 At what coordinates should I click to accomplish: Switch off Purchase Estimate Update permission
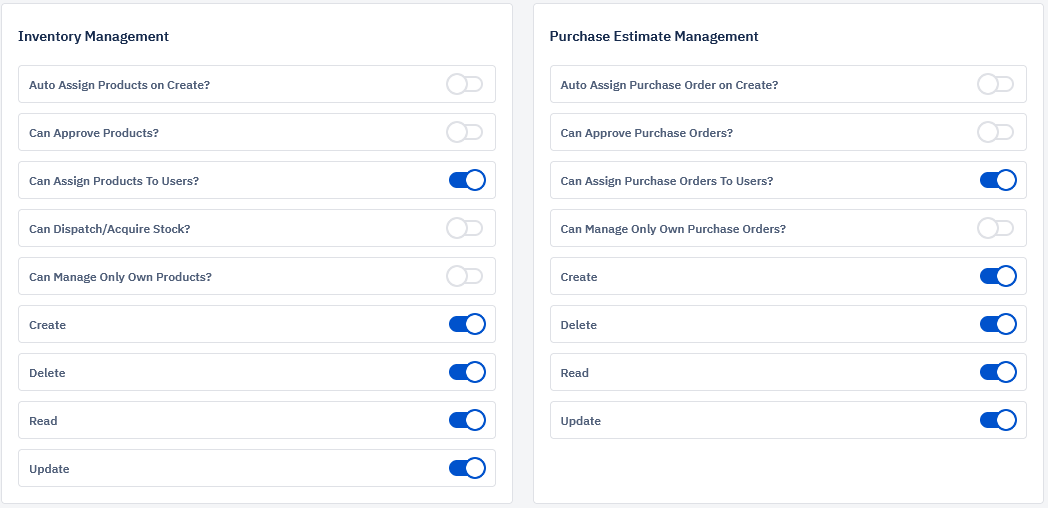999,420
